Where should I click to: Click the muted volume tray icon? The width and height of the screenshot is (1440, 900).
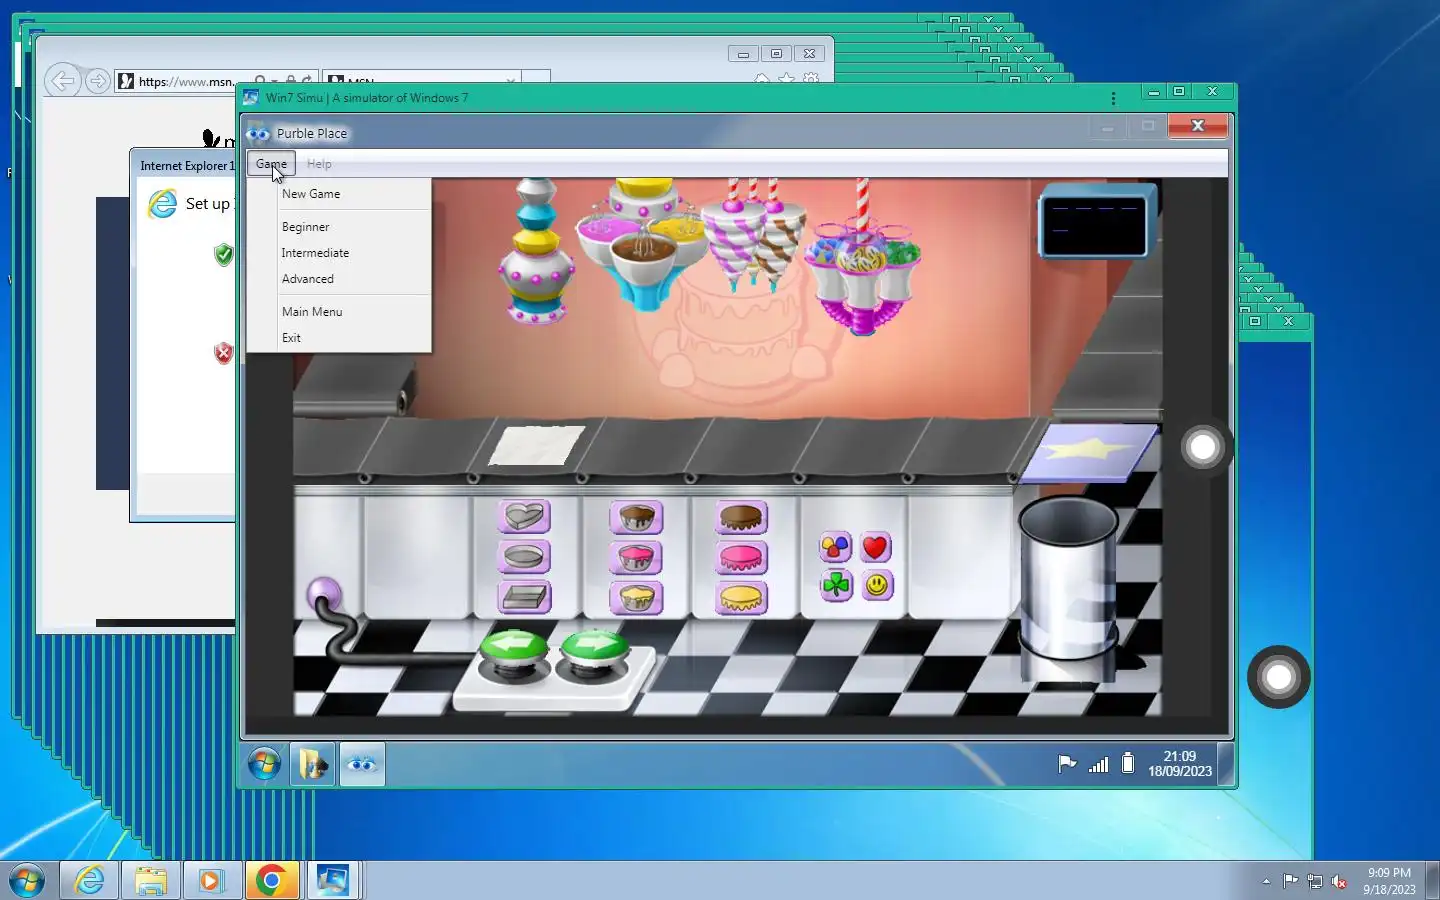pos(1339,882)
